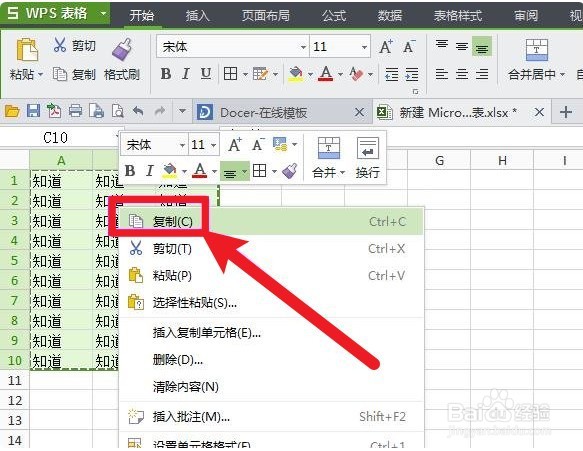The image size is (583, 451).
Task: Click the clear format eraser icon
Action: coord(357,74)
